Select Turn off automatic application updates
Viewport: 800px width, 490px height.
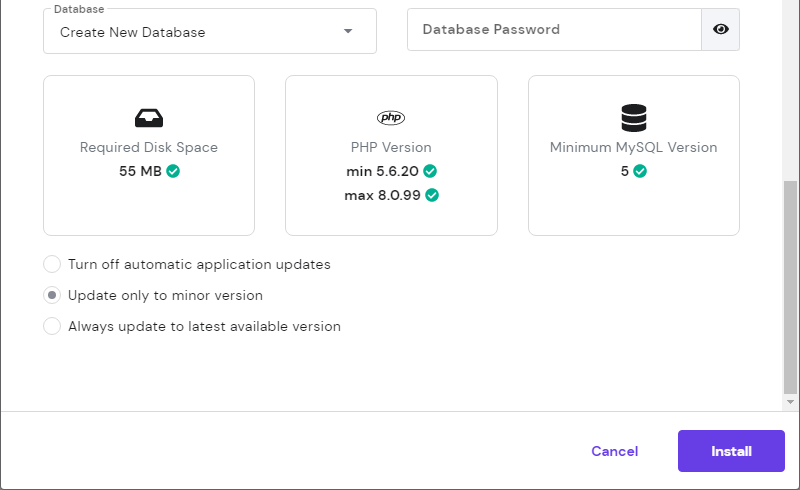coord(52,265)
